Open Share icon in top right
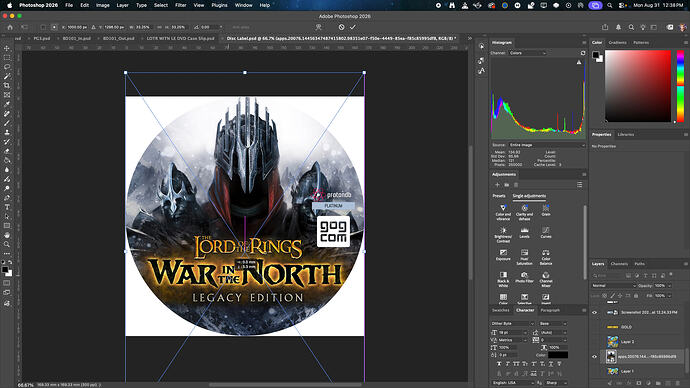The height and width of the screenshot is (388, 690). click(x=605, y=27)
